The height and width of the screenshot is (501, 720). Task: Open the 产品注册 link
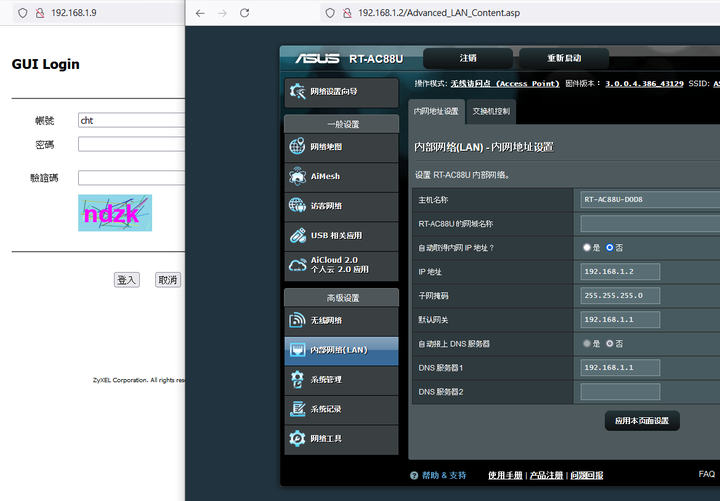click(x=546, y=476)
